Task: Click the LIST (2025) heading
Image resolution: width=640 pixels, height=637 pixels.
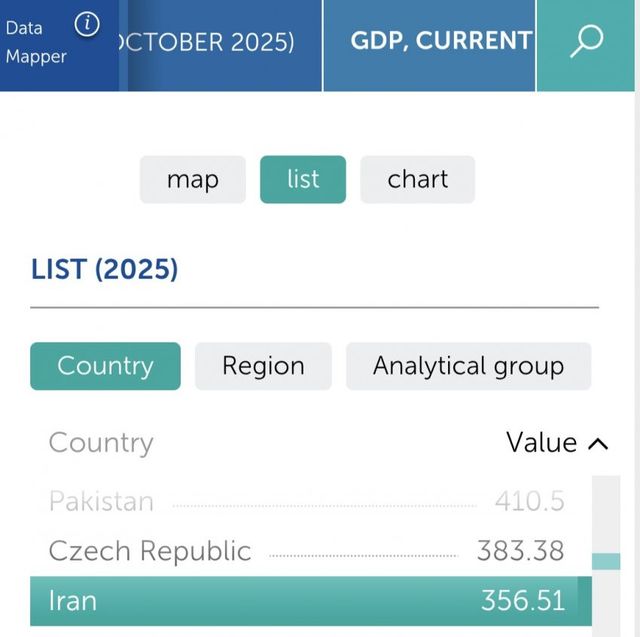Action: tap(104, 269)
